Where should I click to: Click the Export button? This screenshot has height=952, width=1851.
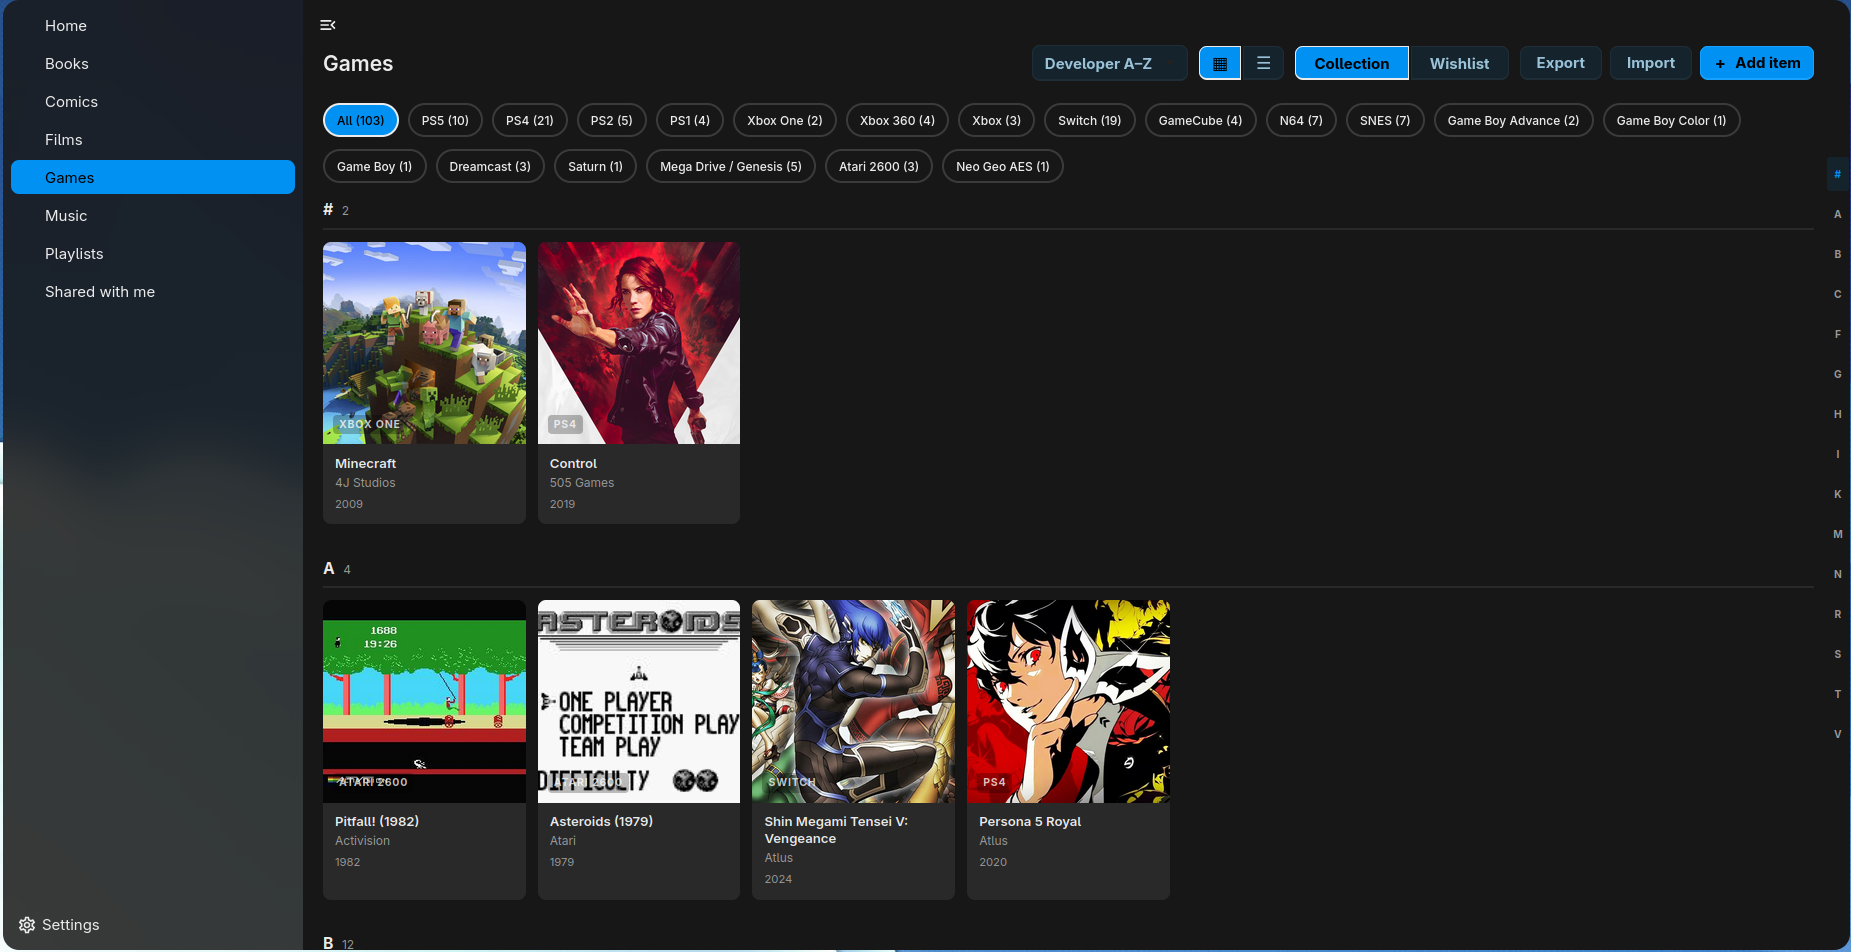[1560, 63]
